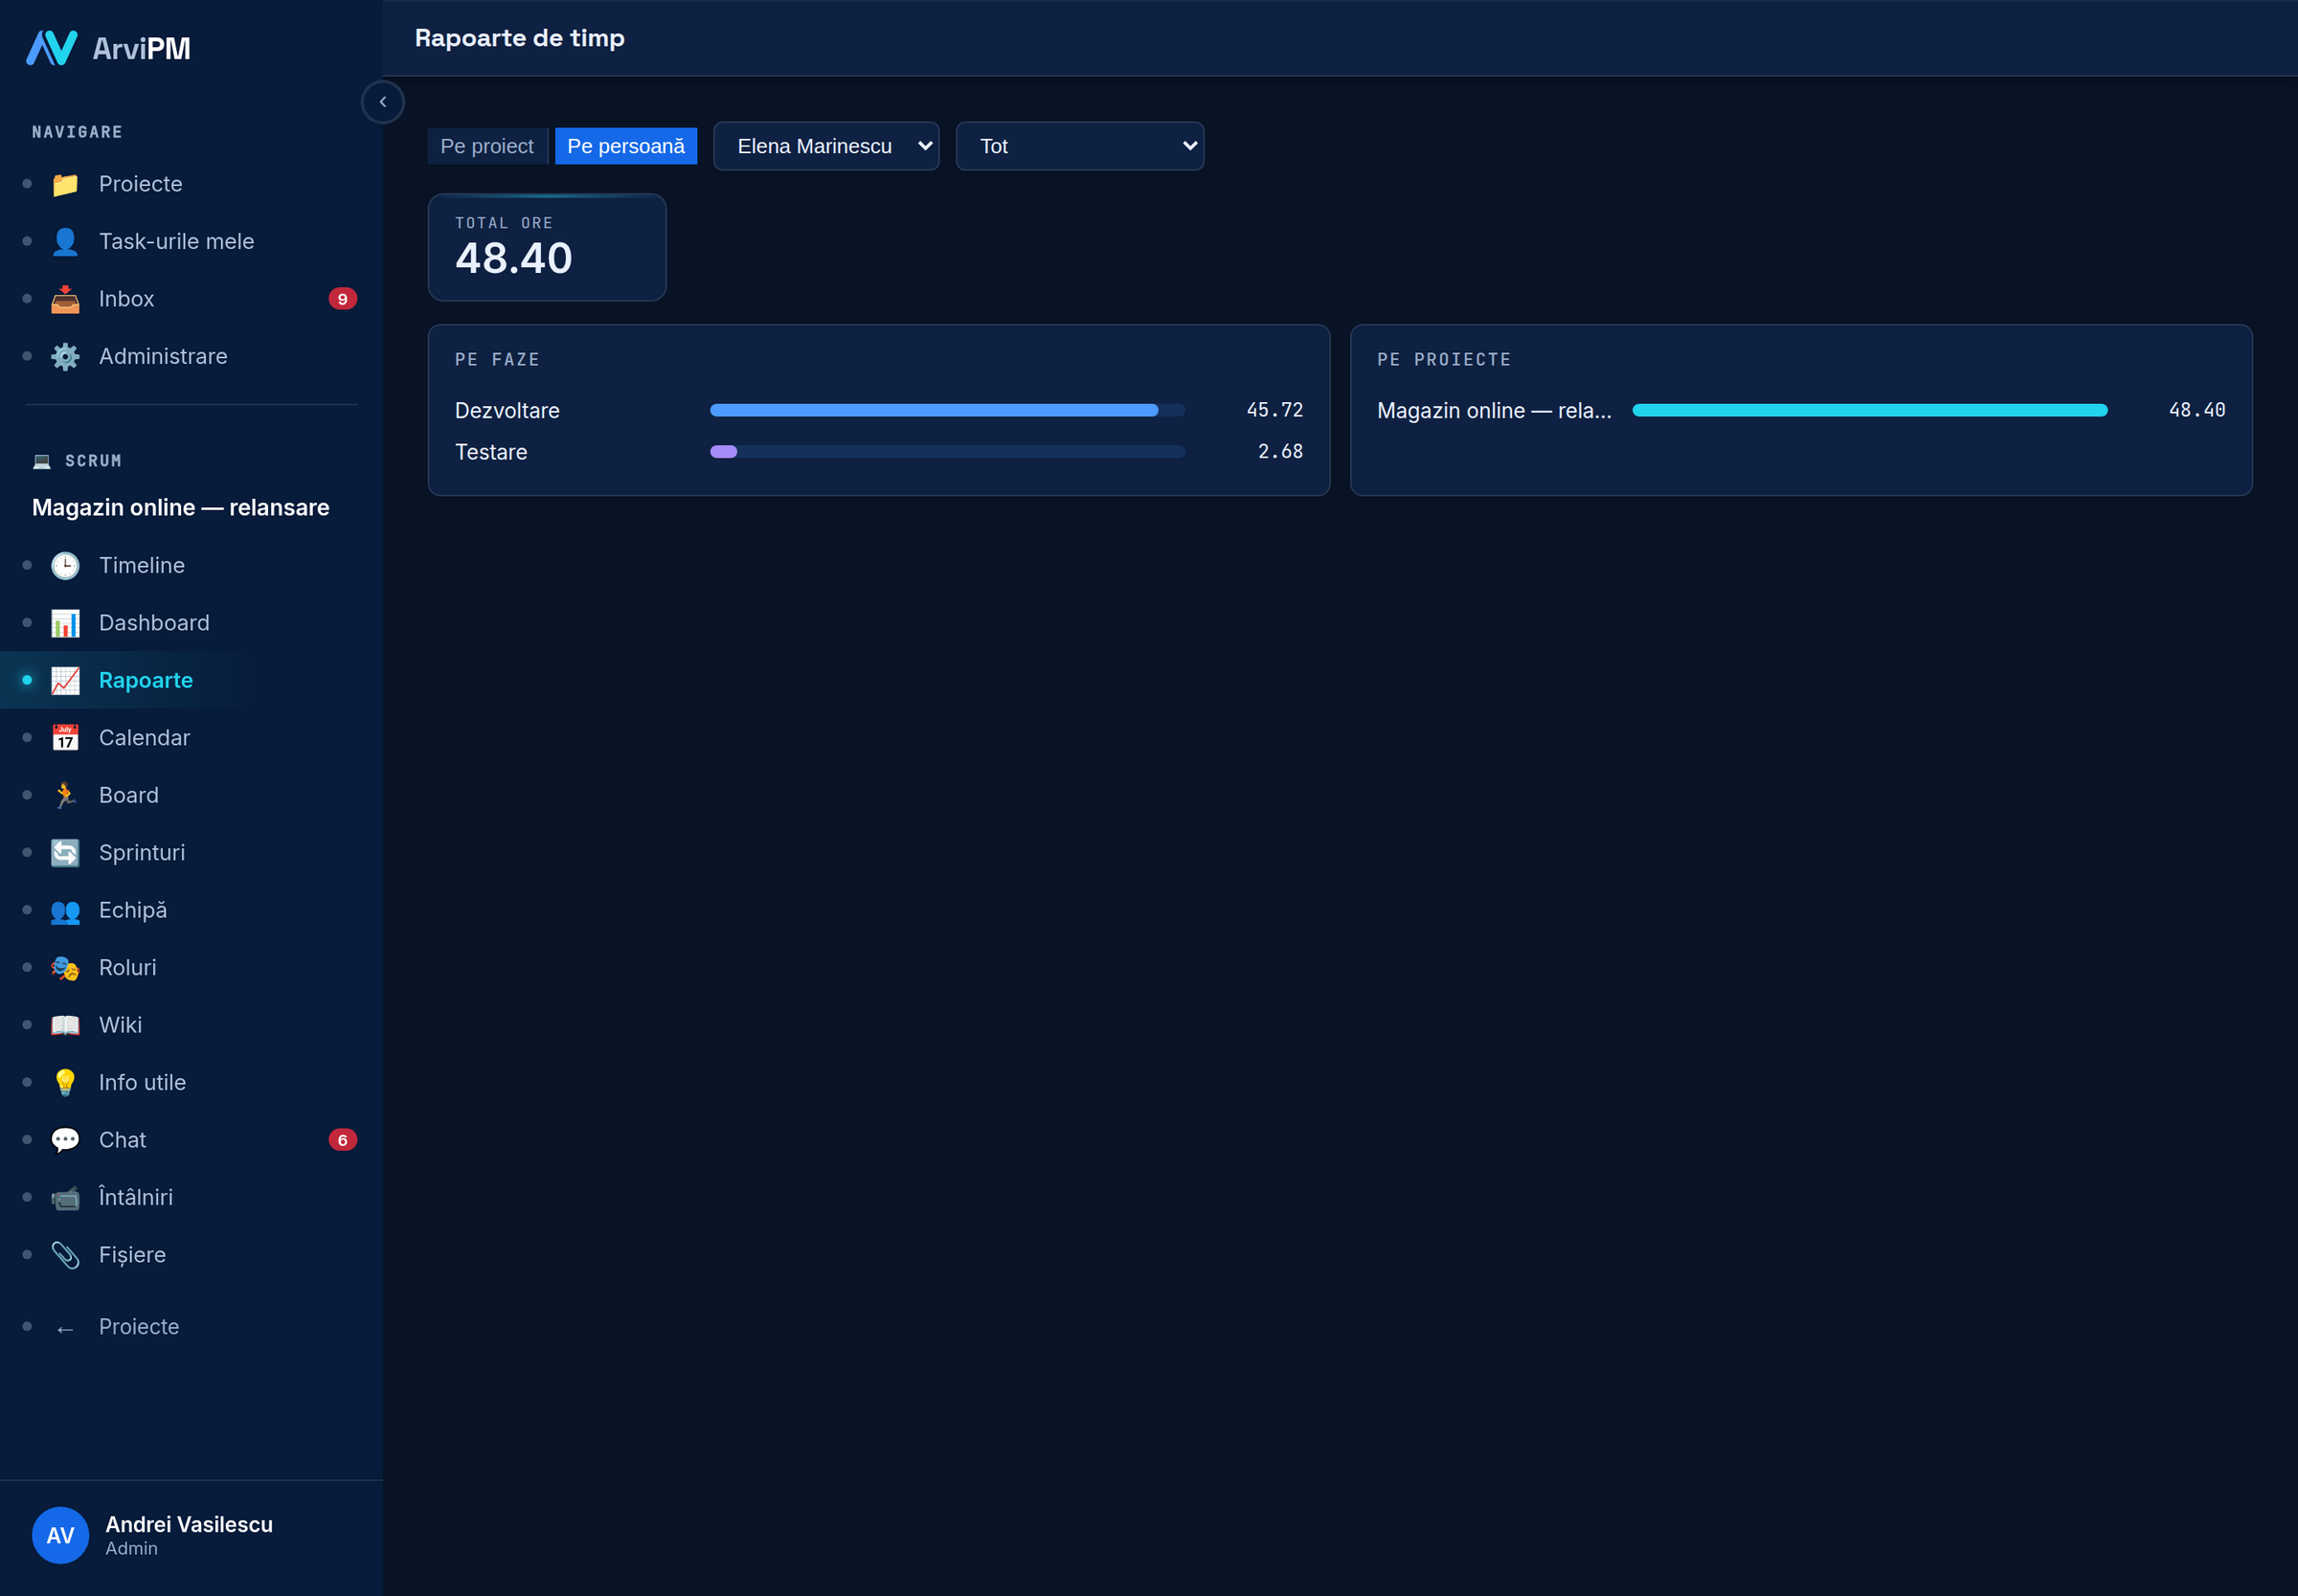
Task: Click the PE FAZE panel heading
Action: (x=497, y=360)
